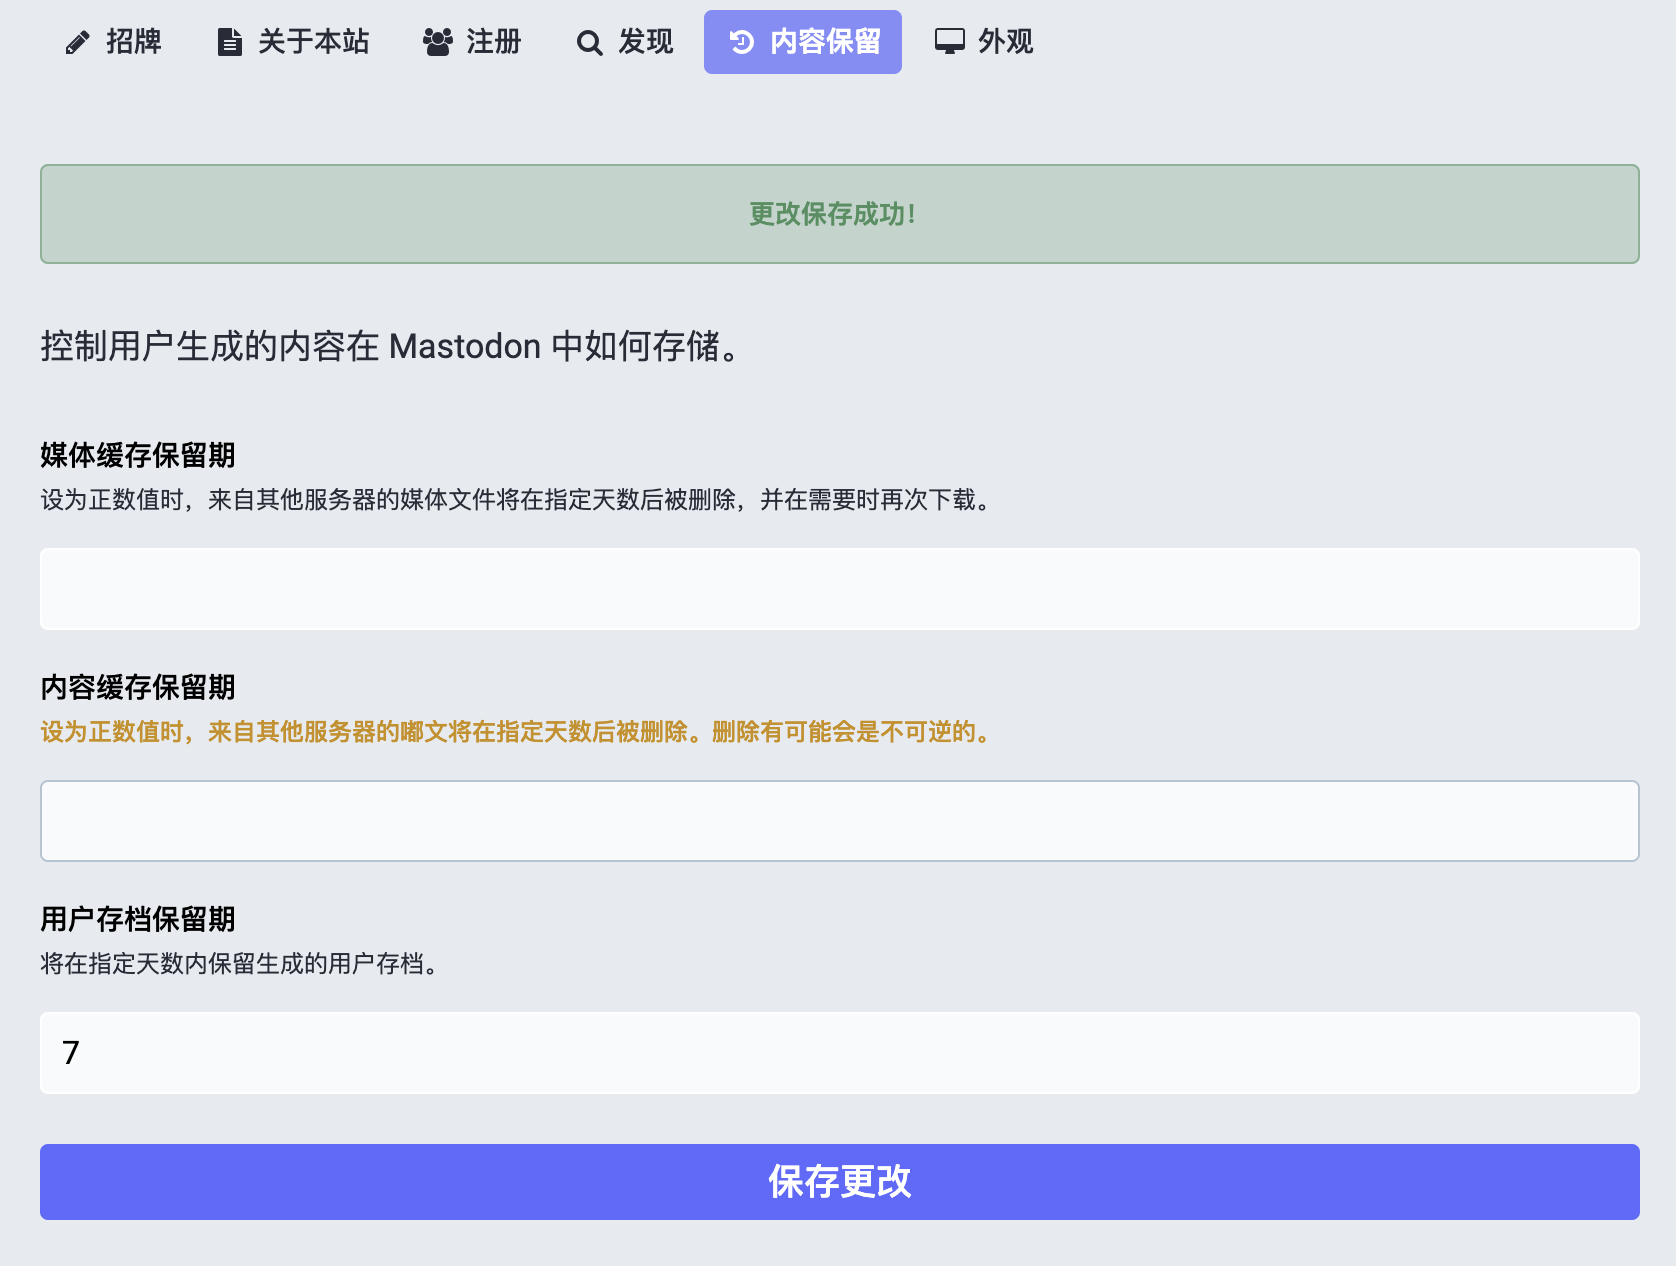1676x1266 pixels.
Task: Click the 用户存档保留期 label heading
Action: 138,919
